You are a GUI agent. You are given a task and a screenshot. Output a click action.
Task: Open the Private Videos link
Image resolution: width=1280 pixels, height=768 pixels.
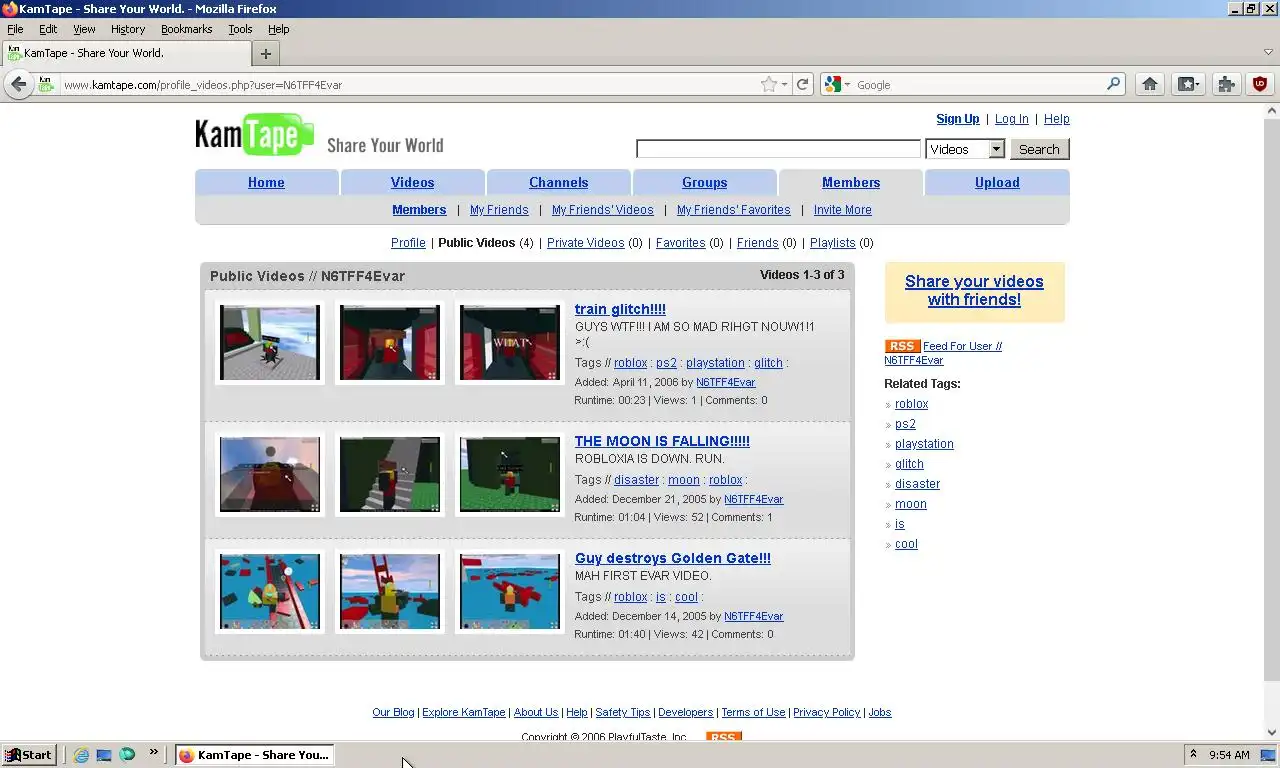pos(585,243)
